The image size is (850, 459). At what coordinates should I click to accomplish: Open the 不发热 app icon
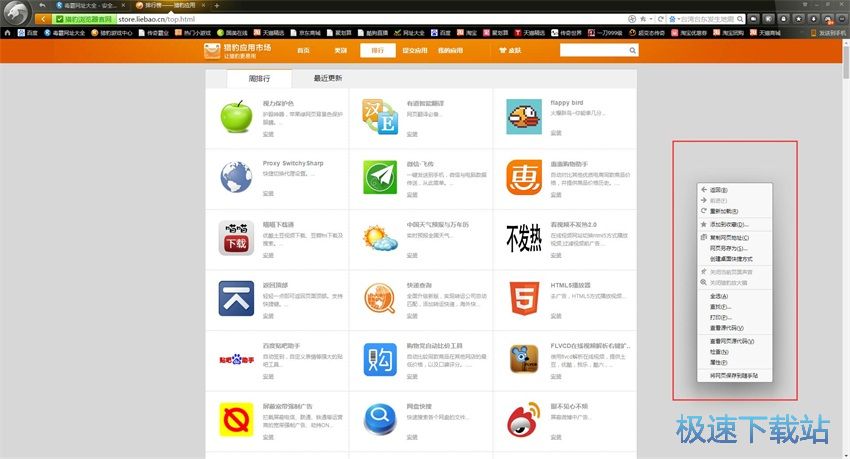524,238
